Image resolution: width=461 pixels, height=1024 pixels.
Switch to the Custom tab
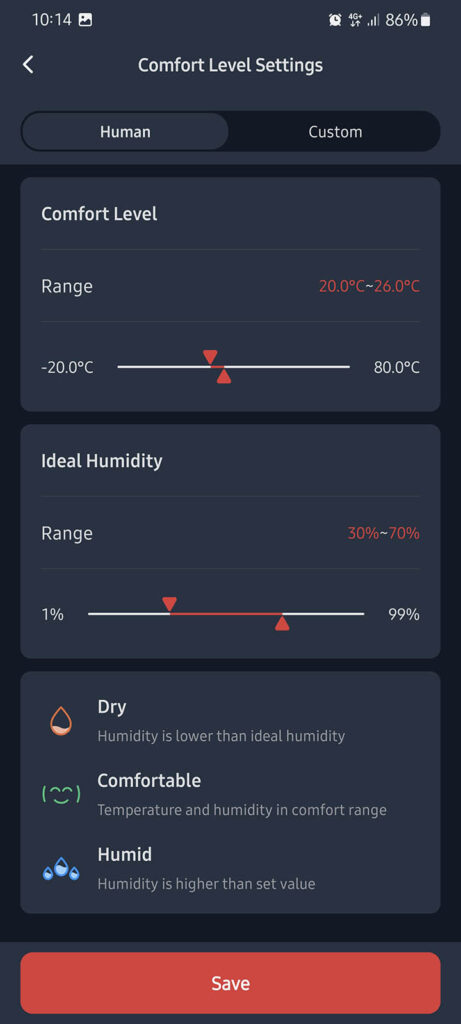(x=335, y=132)
